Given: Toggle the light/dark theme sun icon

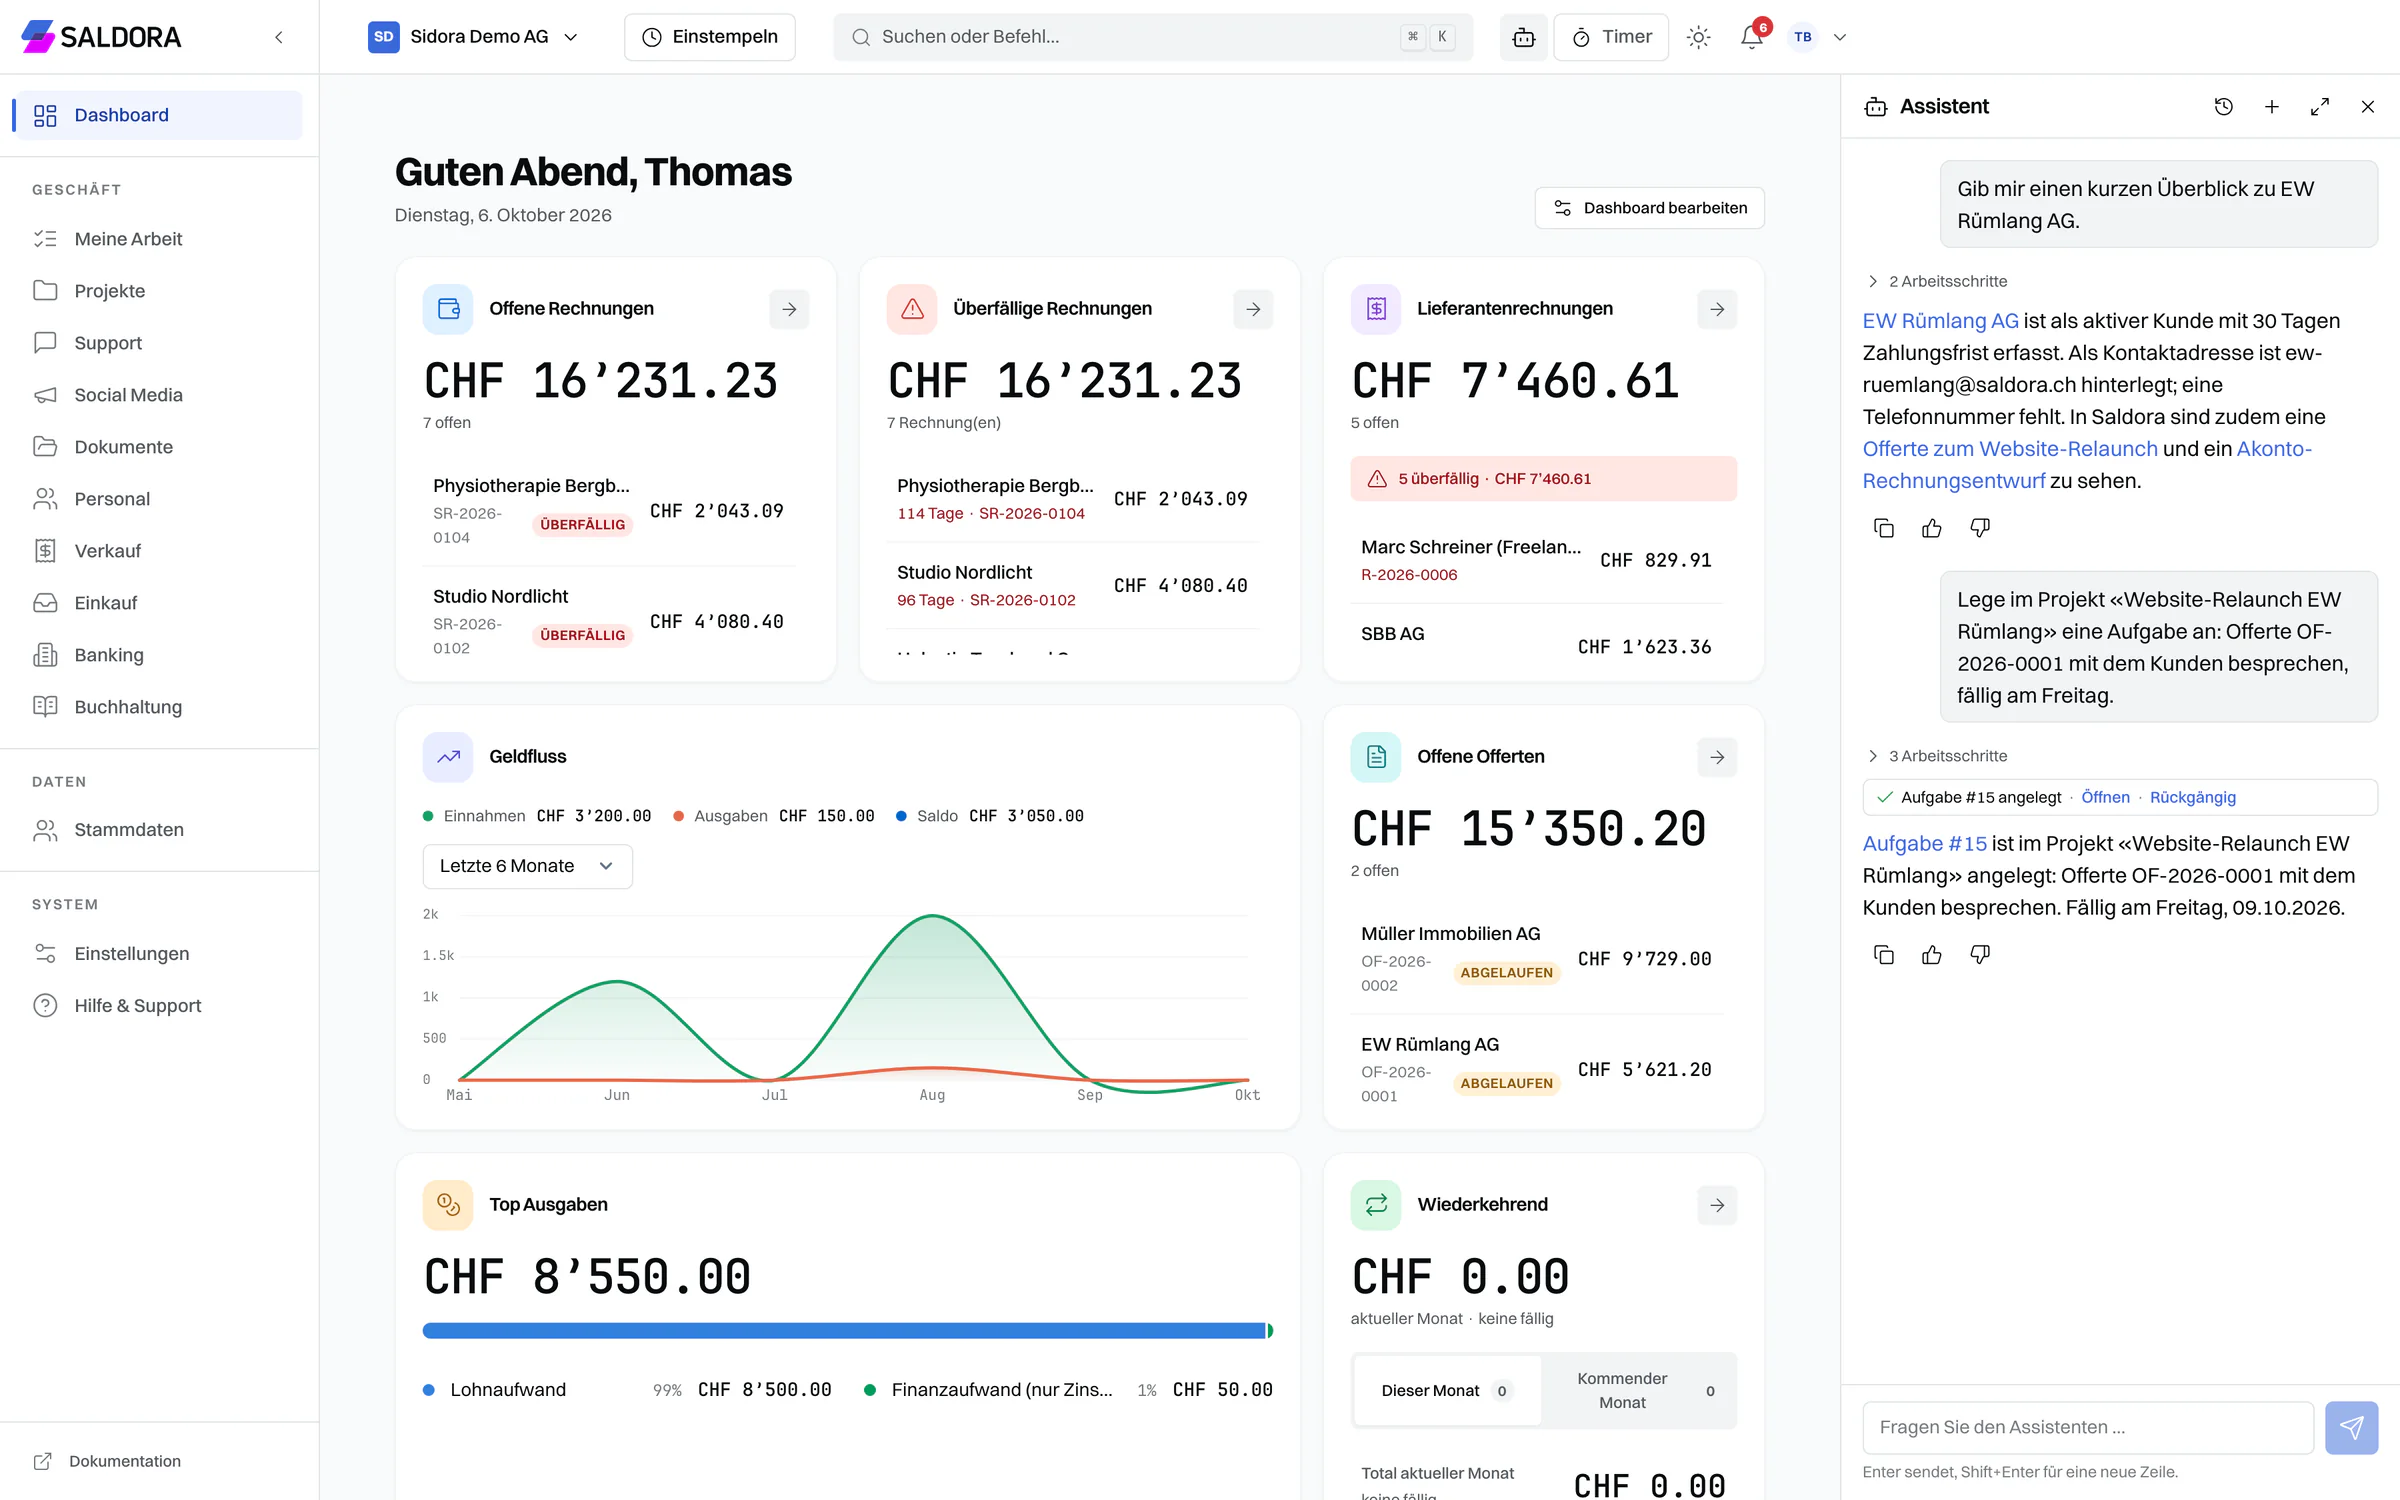Looking at the screenshot, I should (1698, 37).
